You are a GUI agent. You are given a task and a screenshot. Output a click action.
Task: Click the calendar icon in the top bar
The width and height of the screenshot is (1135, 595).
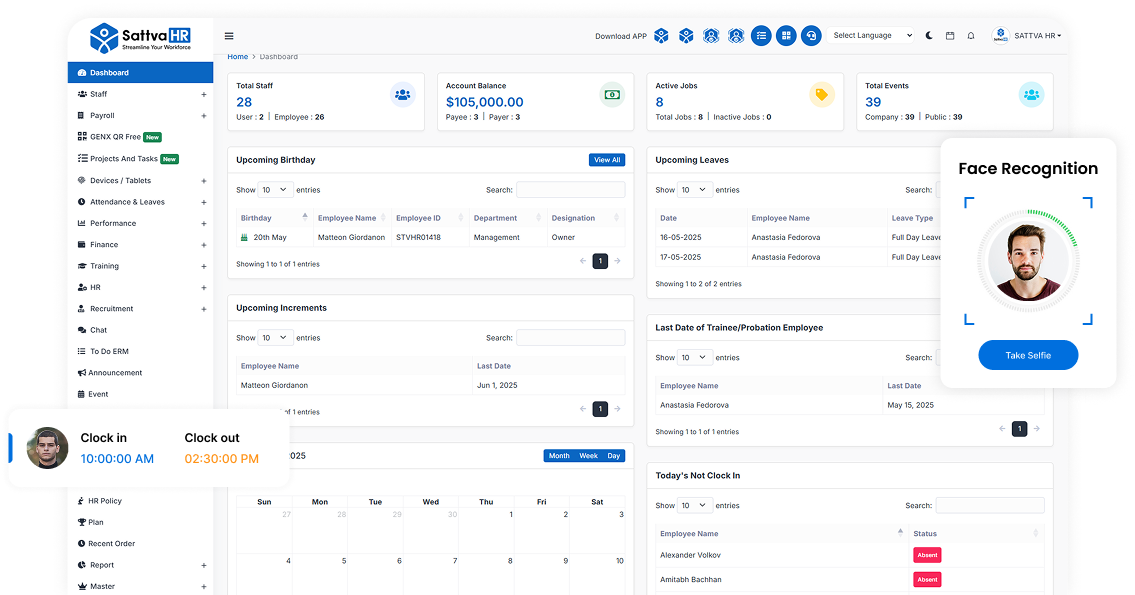948,35
